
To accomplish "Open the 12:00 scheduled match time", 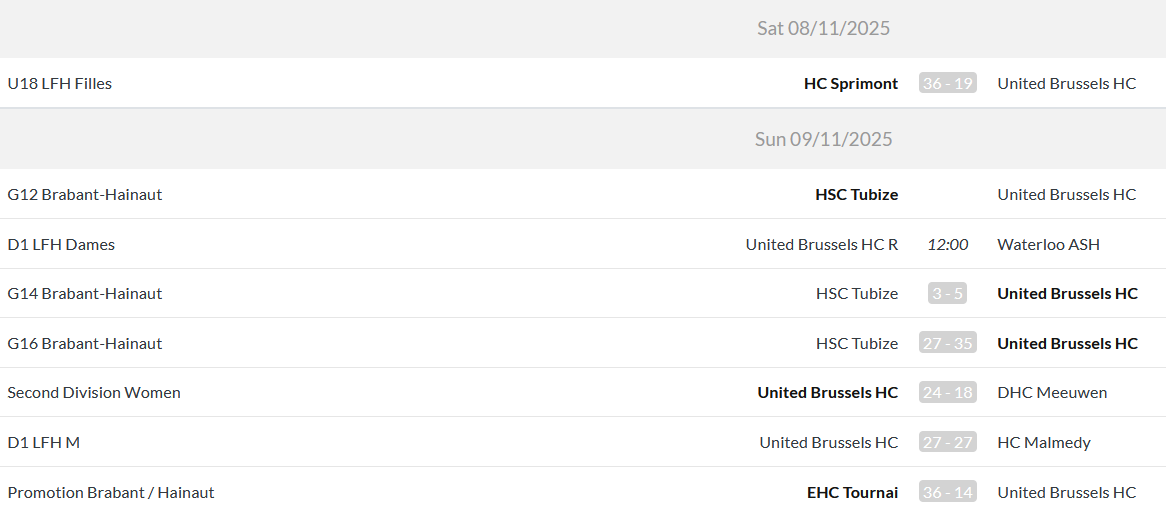I will coord(947,244).
